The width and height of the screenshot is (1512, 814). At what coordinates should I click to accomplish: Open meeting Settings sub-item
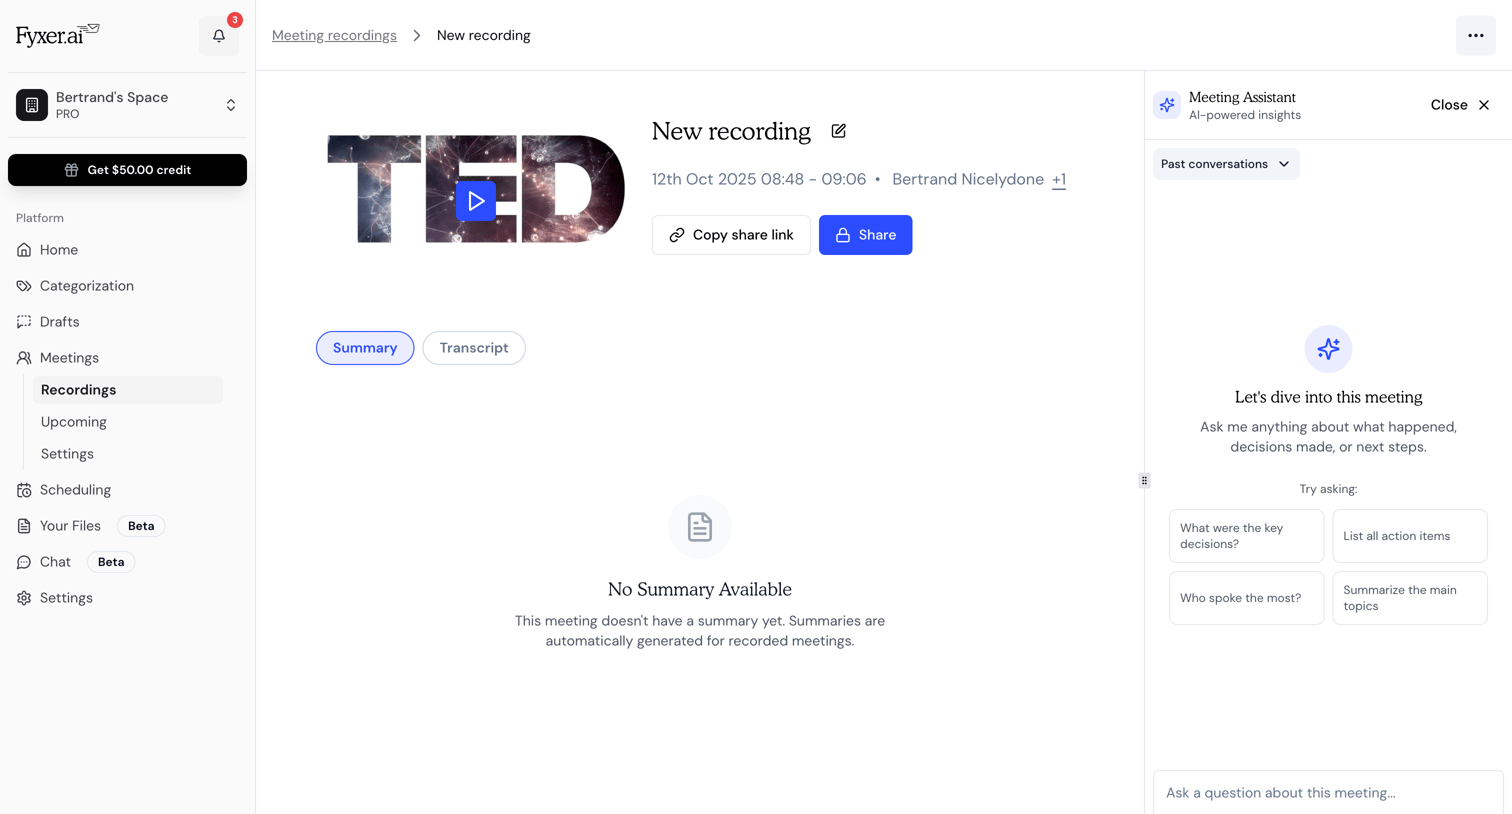pos(67,454)
